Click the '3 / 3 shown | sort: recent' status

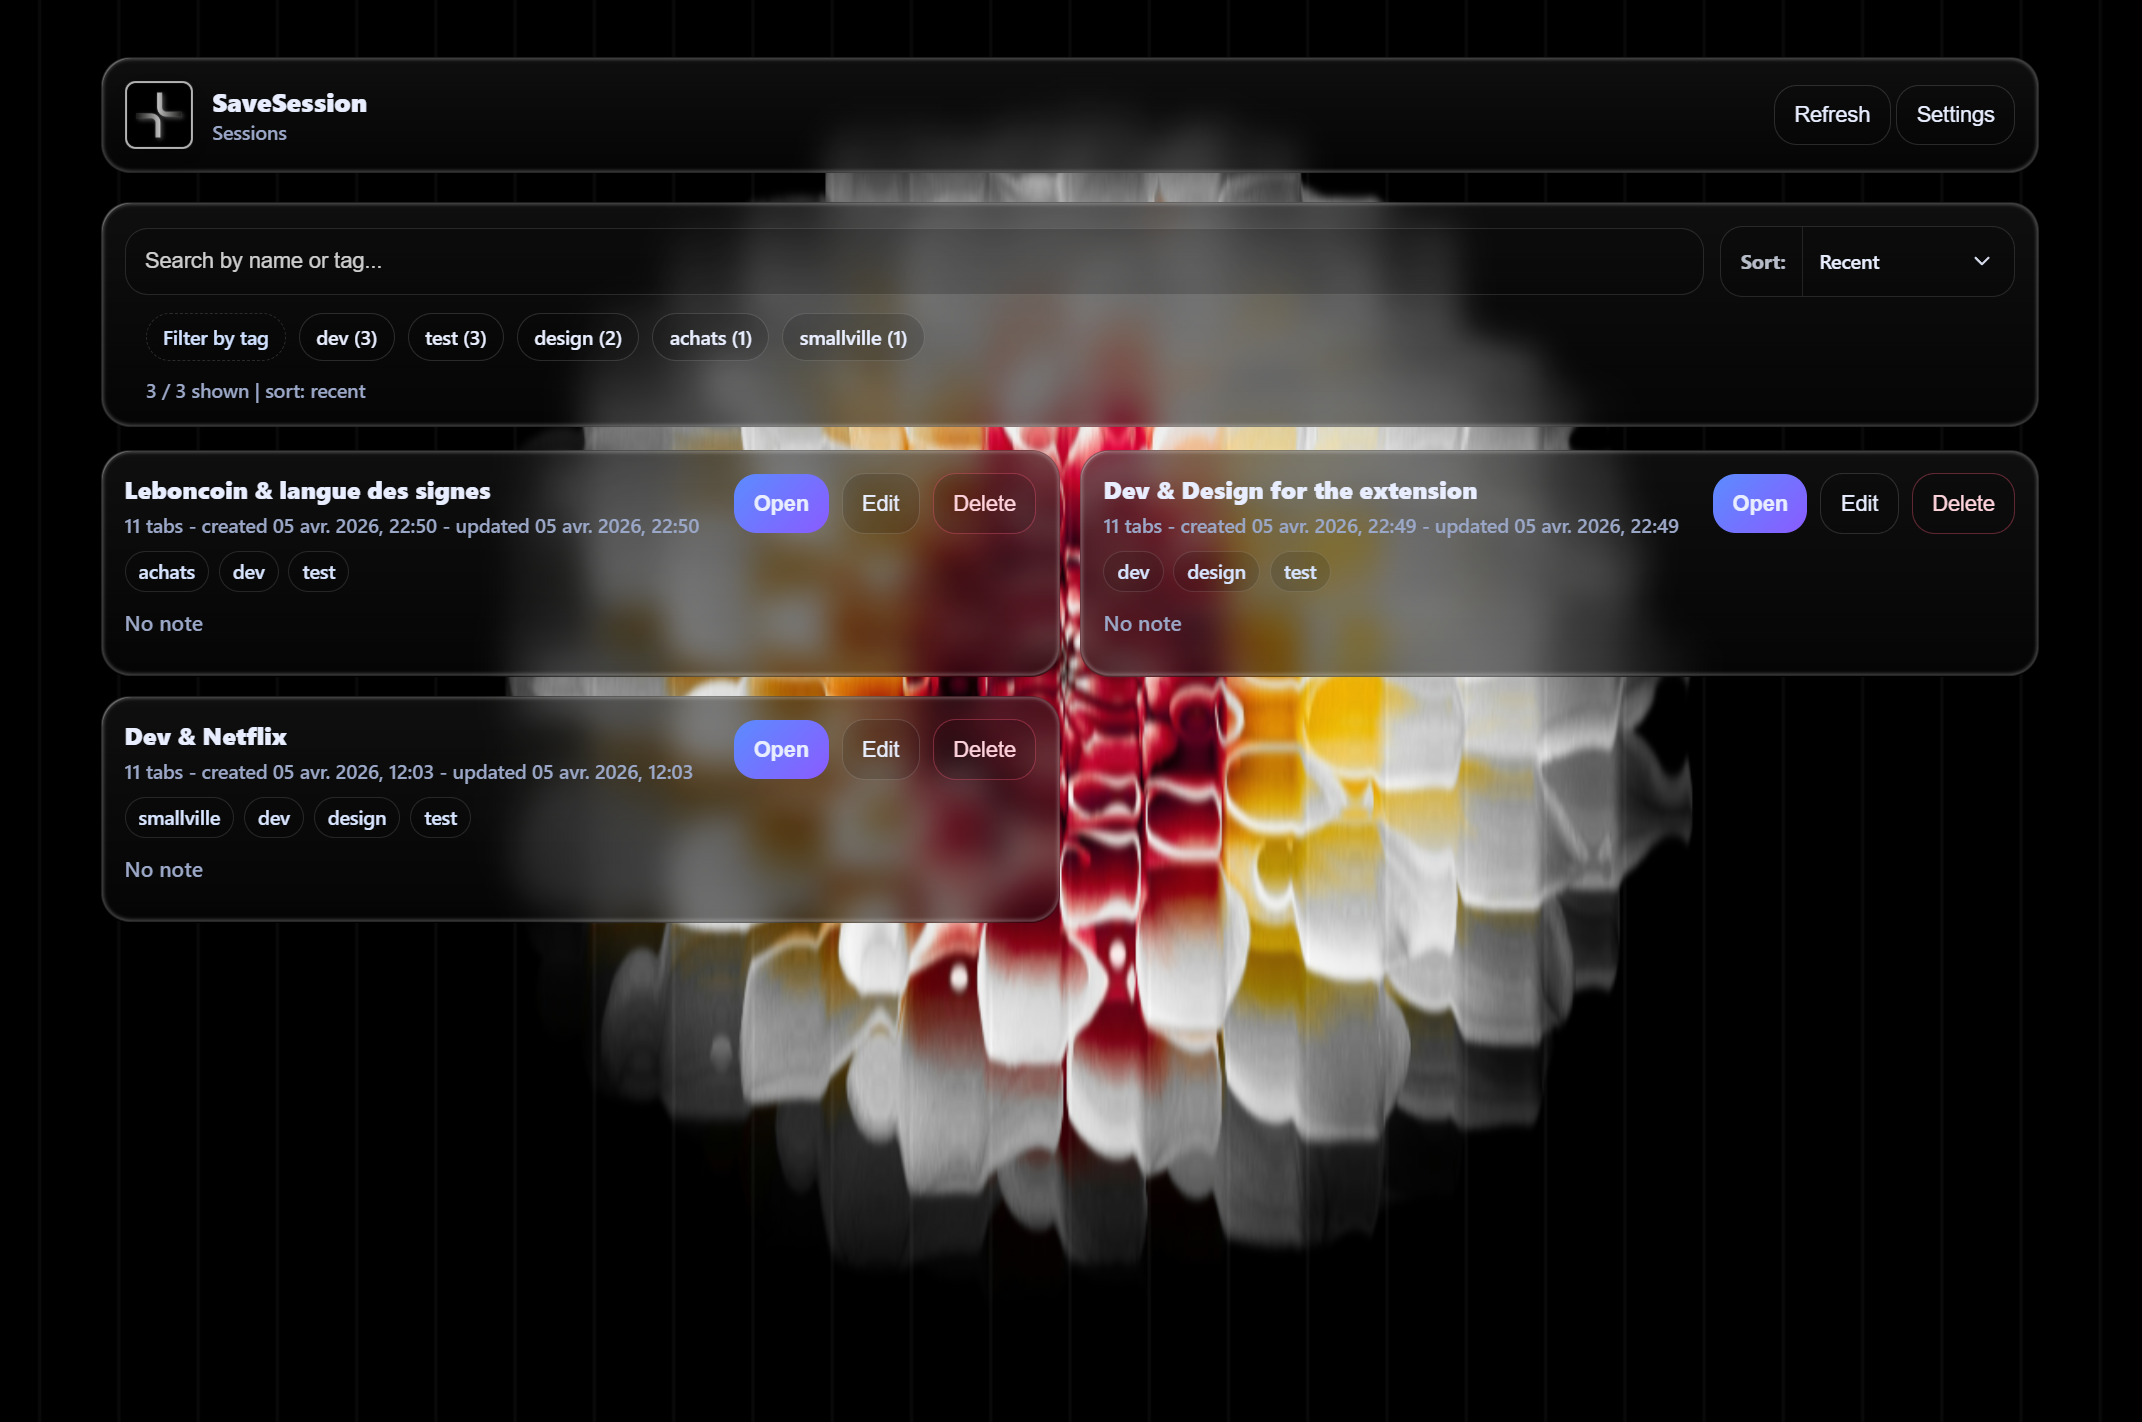pyautogui.click(x=256, y=391)
